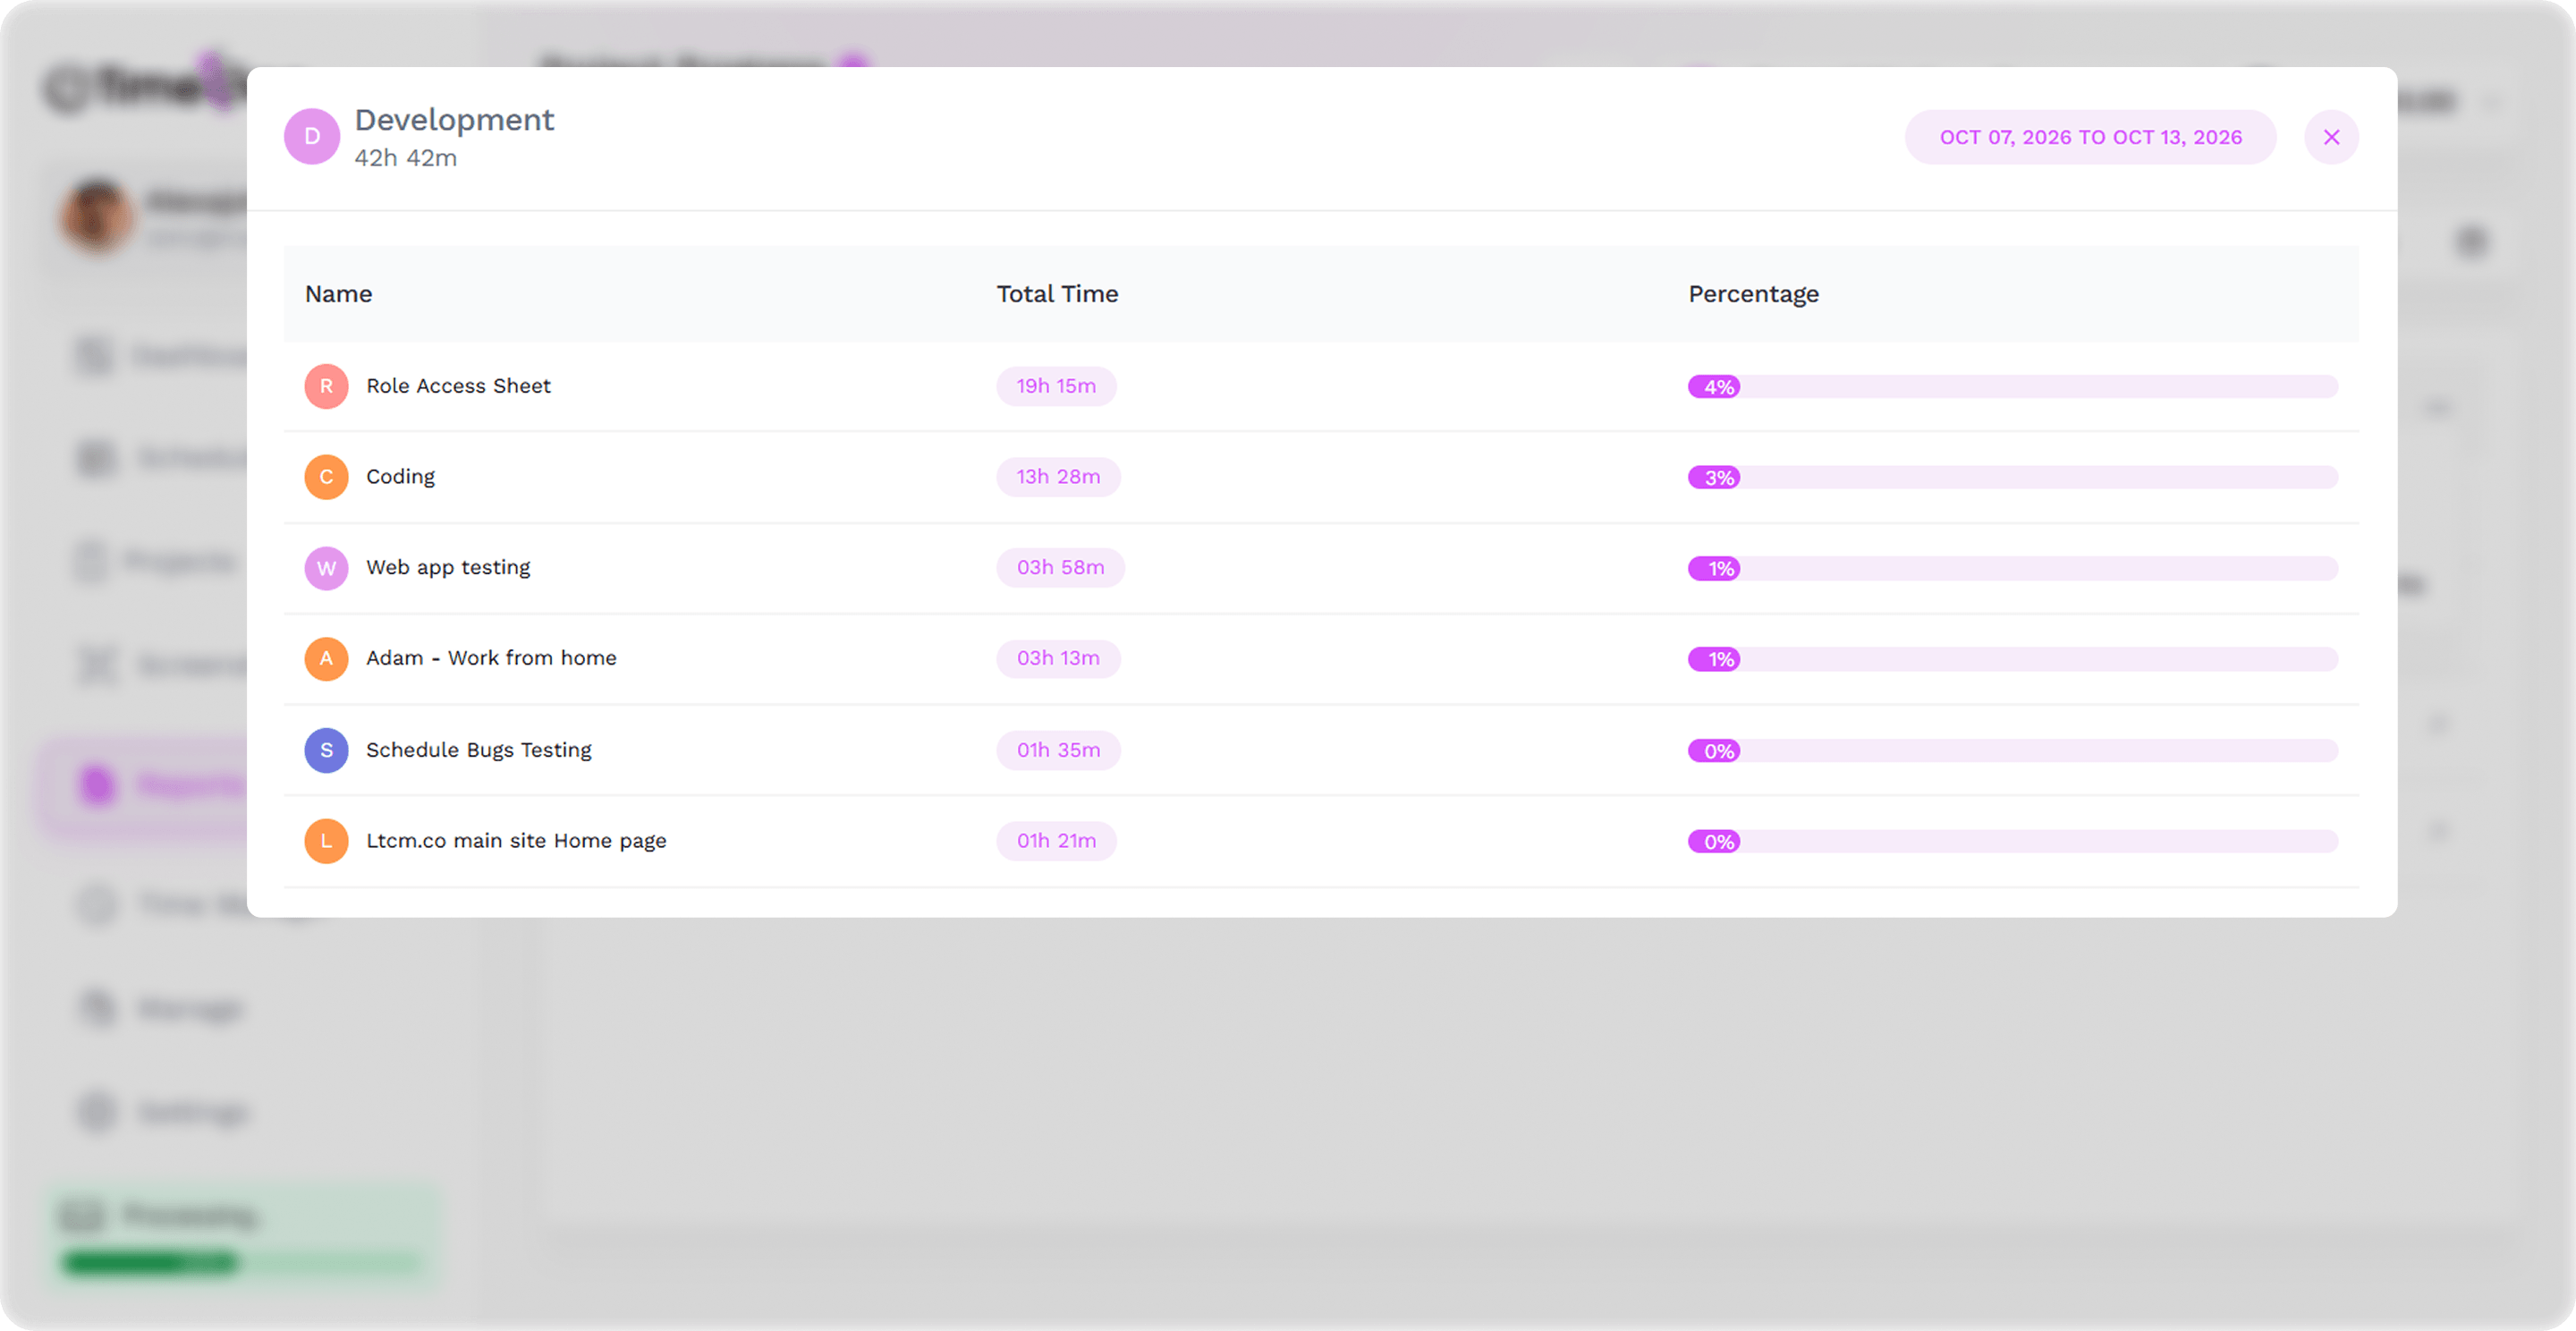The height and width of the screenshot is (1331, 2576).
Task: Click the 'Coding' task name
Action: 400,477
